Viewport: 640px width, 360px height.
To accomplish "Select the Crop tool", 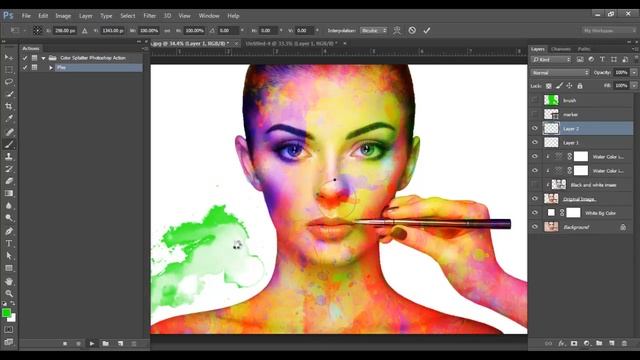I will [x=9, y=106].
